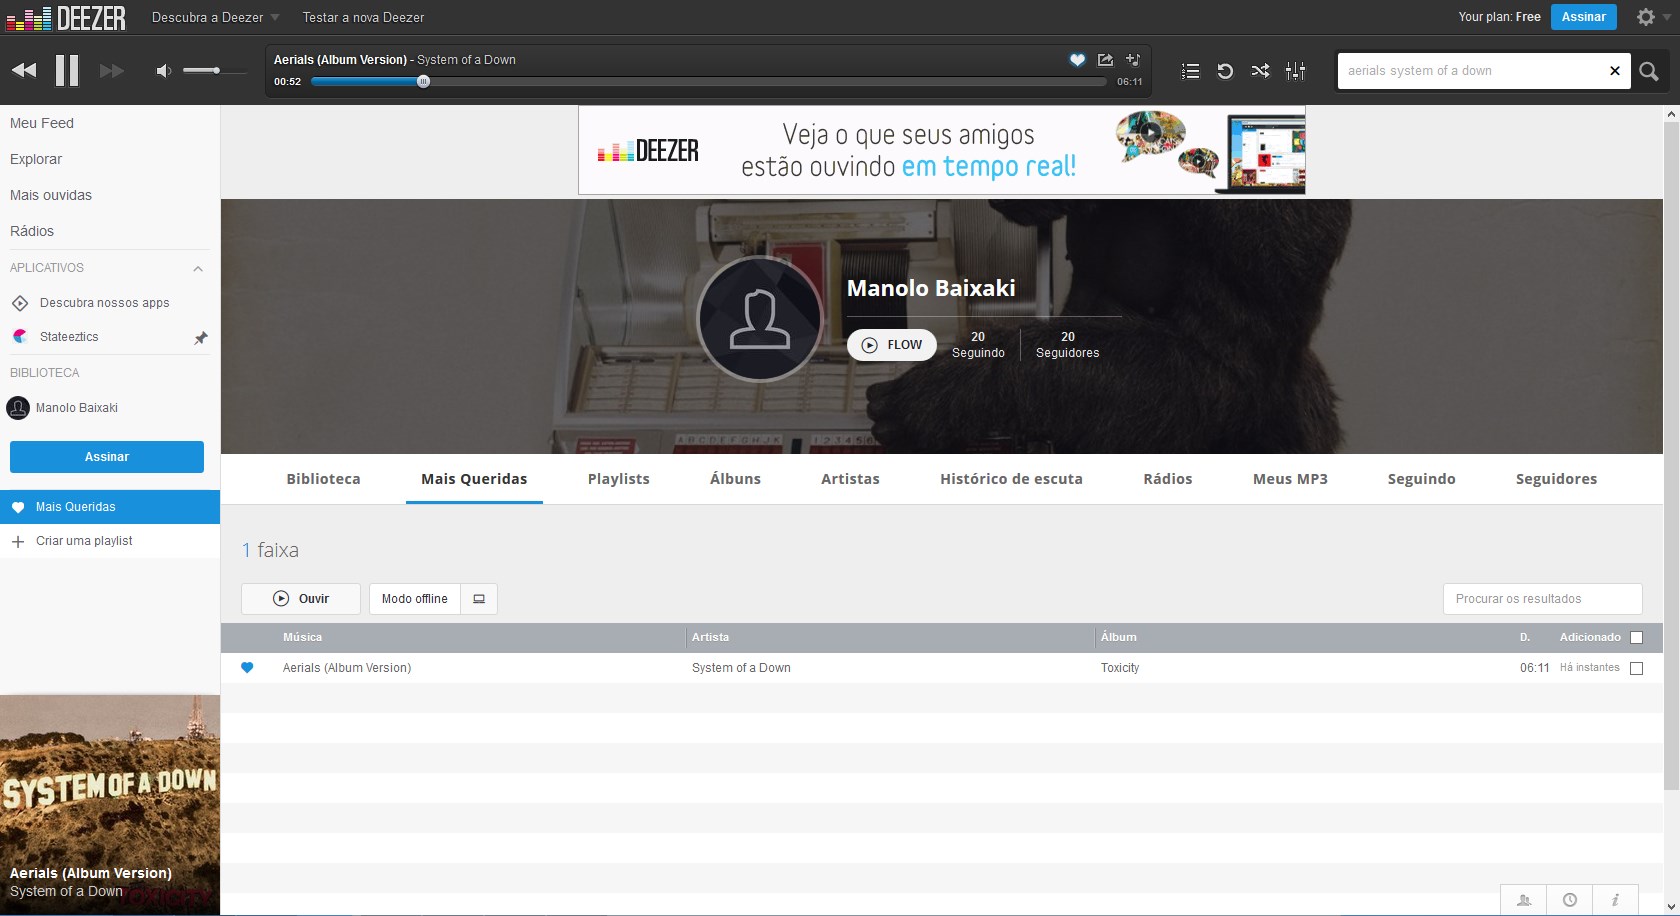The width and height of the screenshot is (1680, 916).
Task: Share the currently playing track
Action: (1105, 60)
